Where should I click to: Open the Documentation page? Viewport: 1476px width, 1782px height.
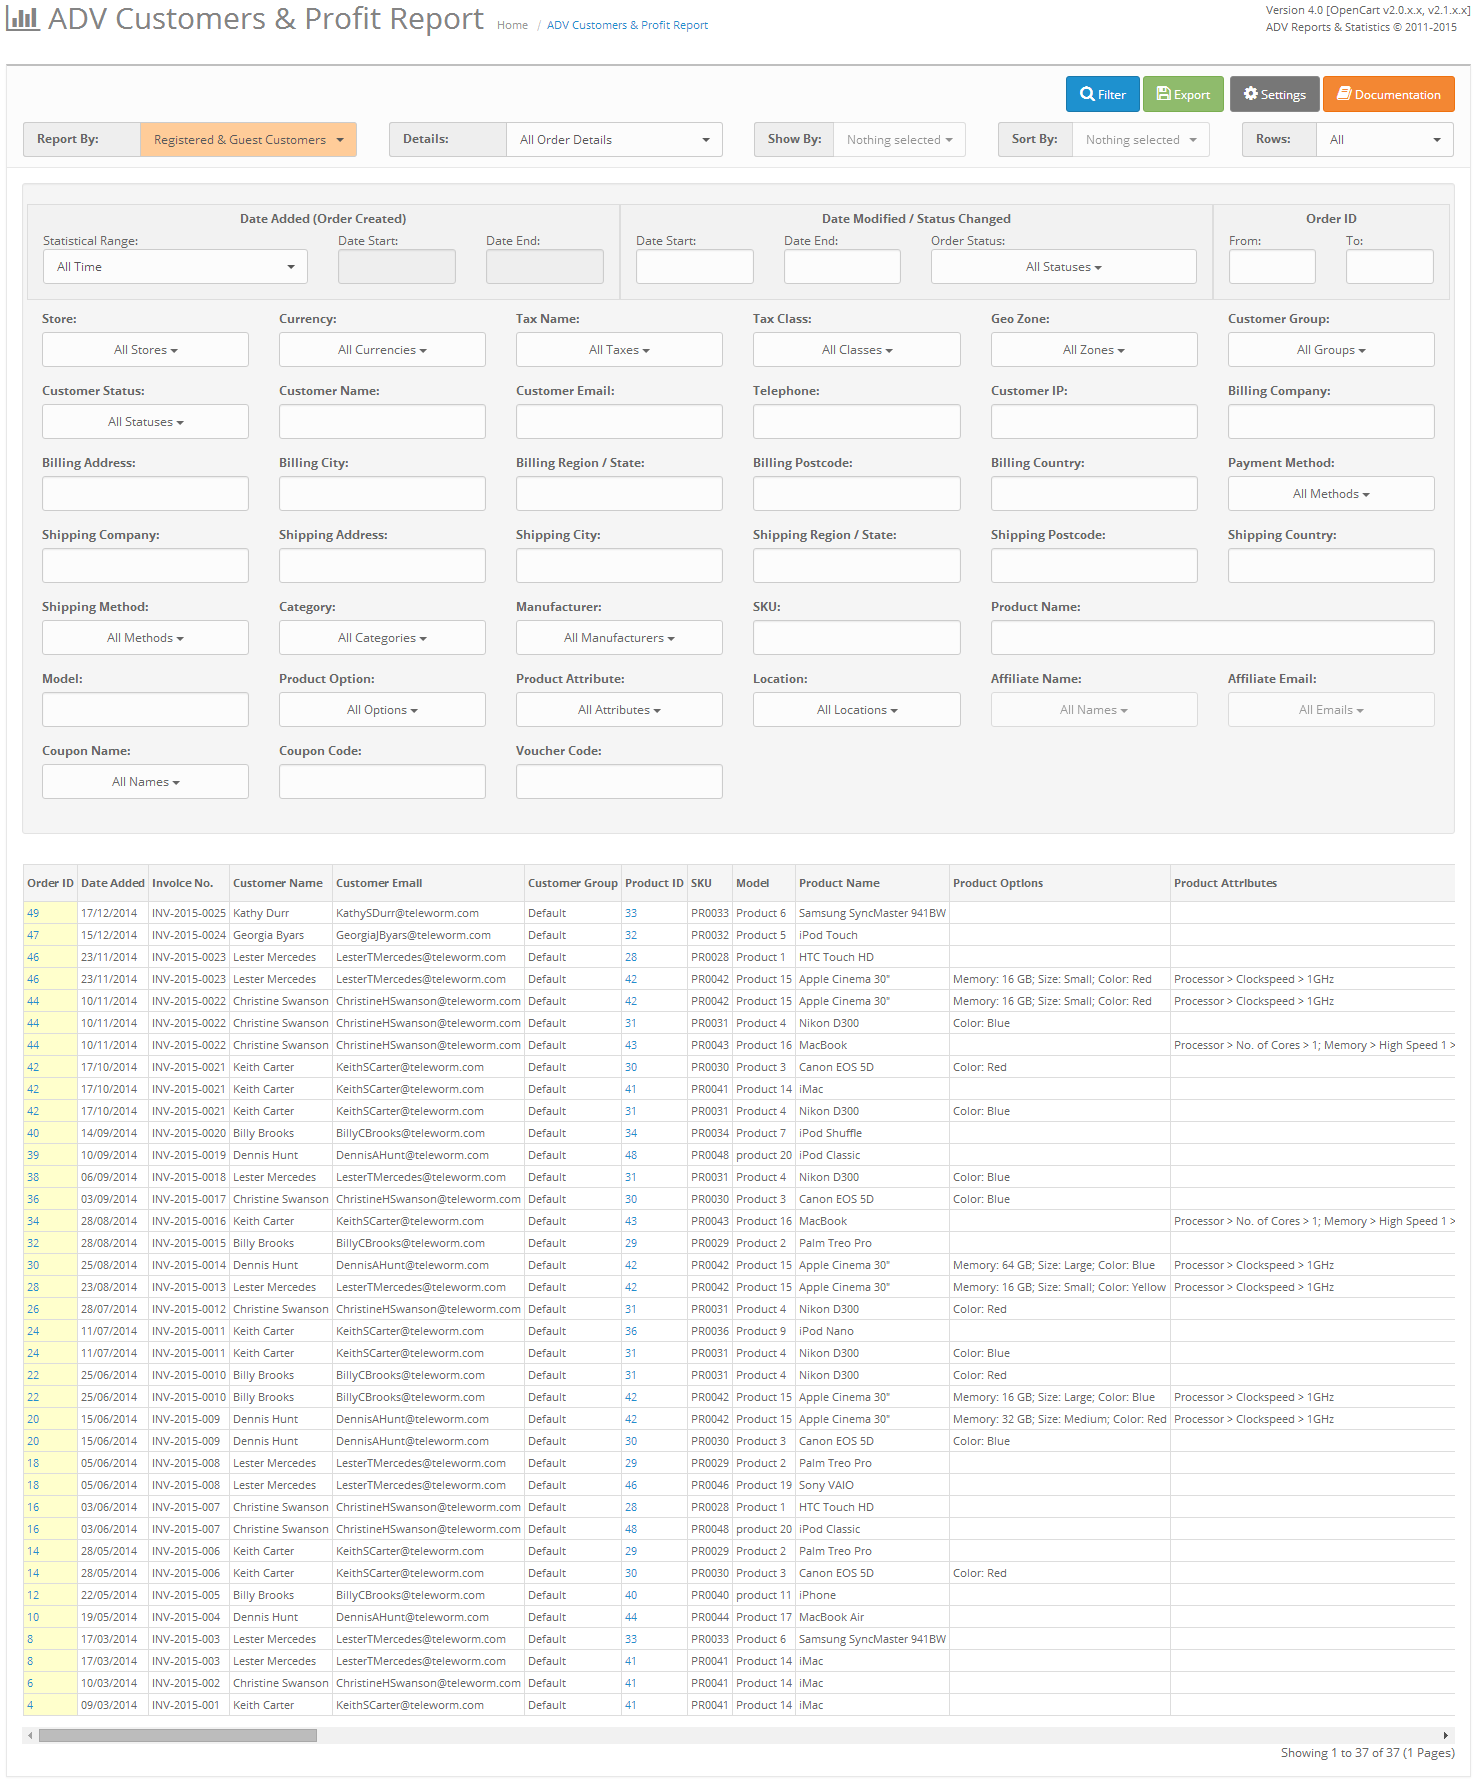coord(1388,94)
